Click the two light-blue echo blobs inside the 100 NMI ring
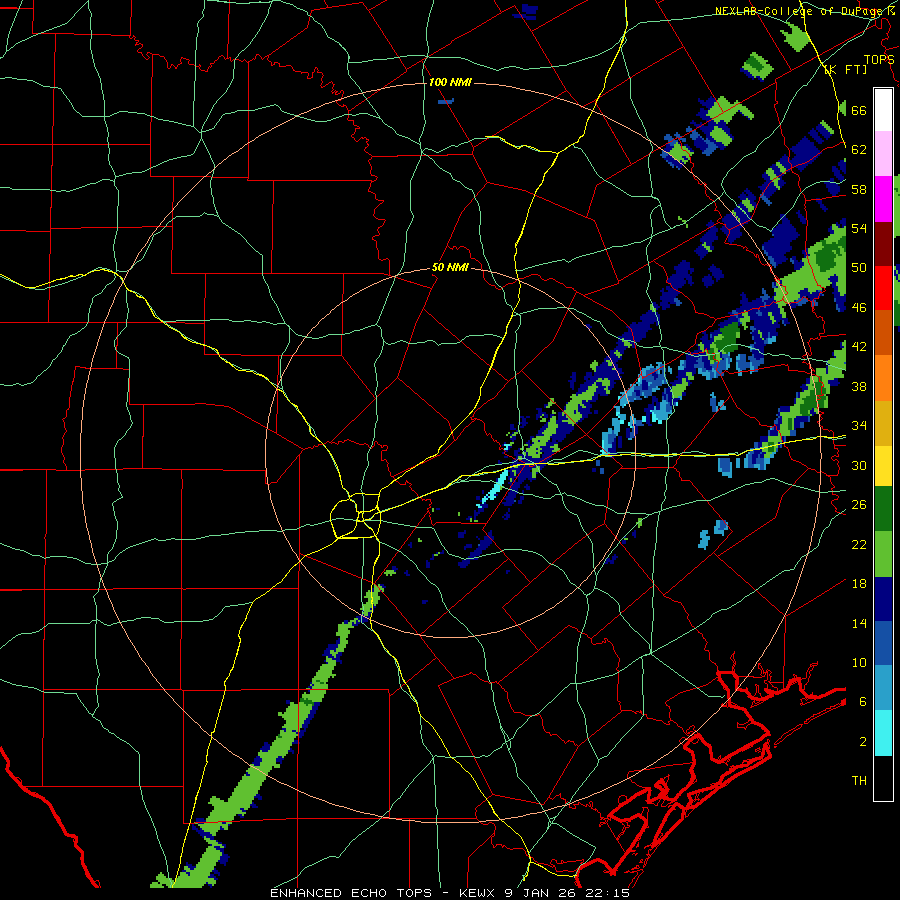This screenshot has height=900, width=900. [x=713, y=534]
